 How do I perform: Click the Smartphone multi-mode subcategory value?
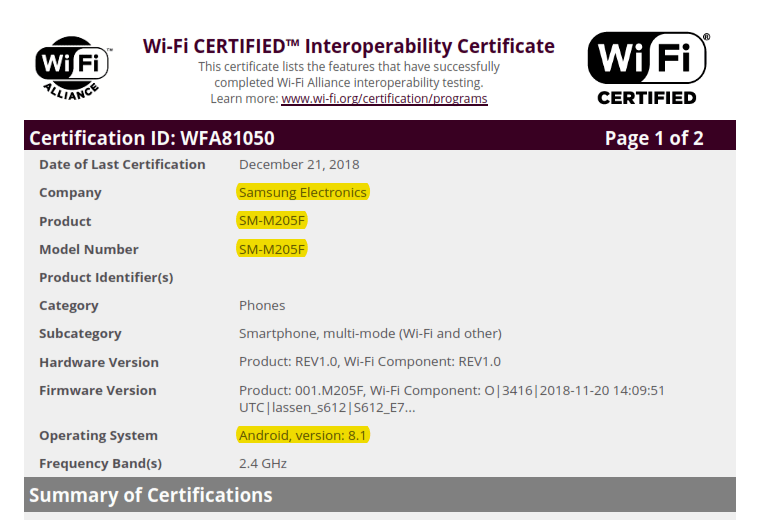(x=370, y=333)
